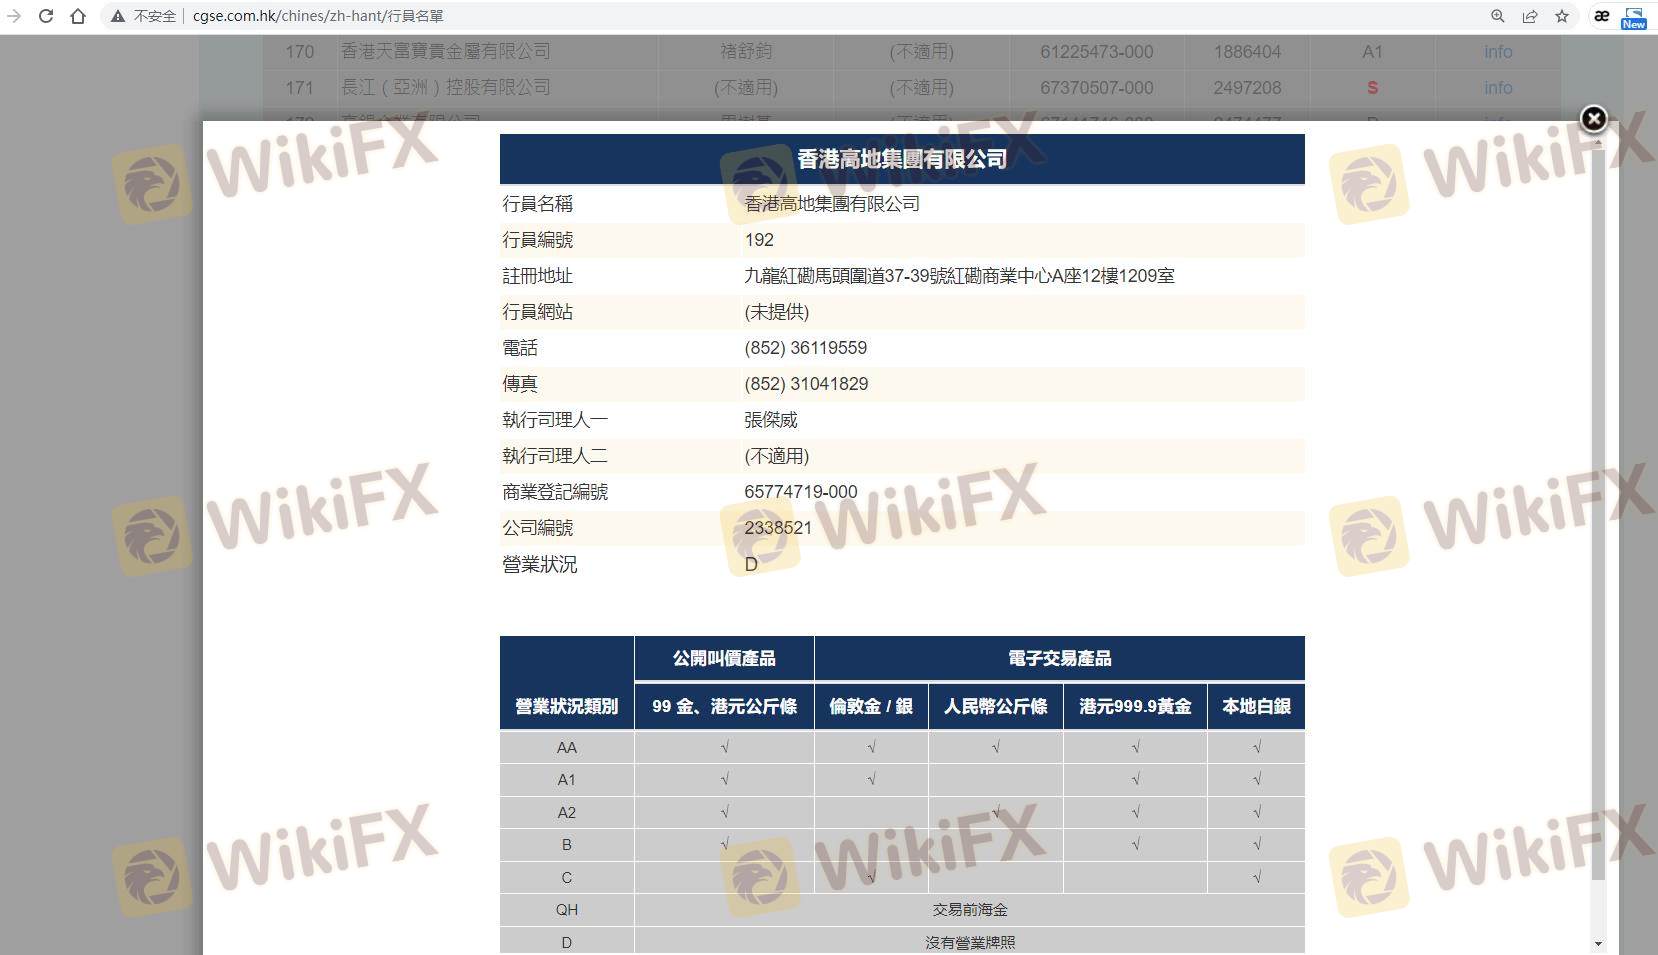Click the 電子交易產品 column group header
The width and height of the screenshot is (1658, 955).
point(1060,658)
